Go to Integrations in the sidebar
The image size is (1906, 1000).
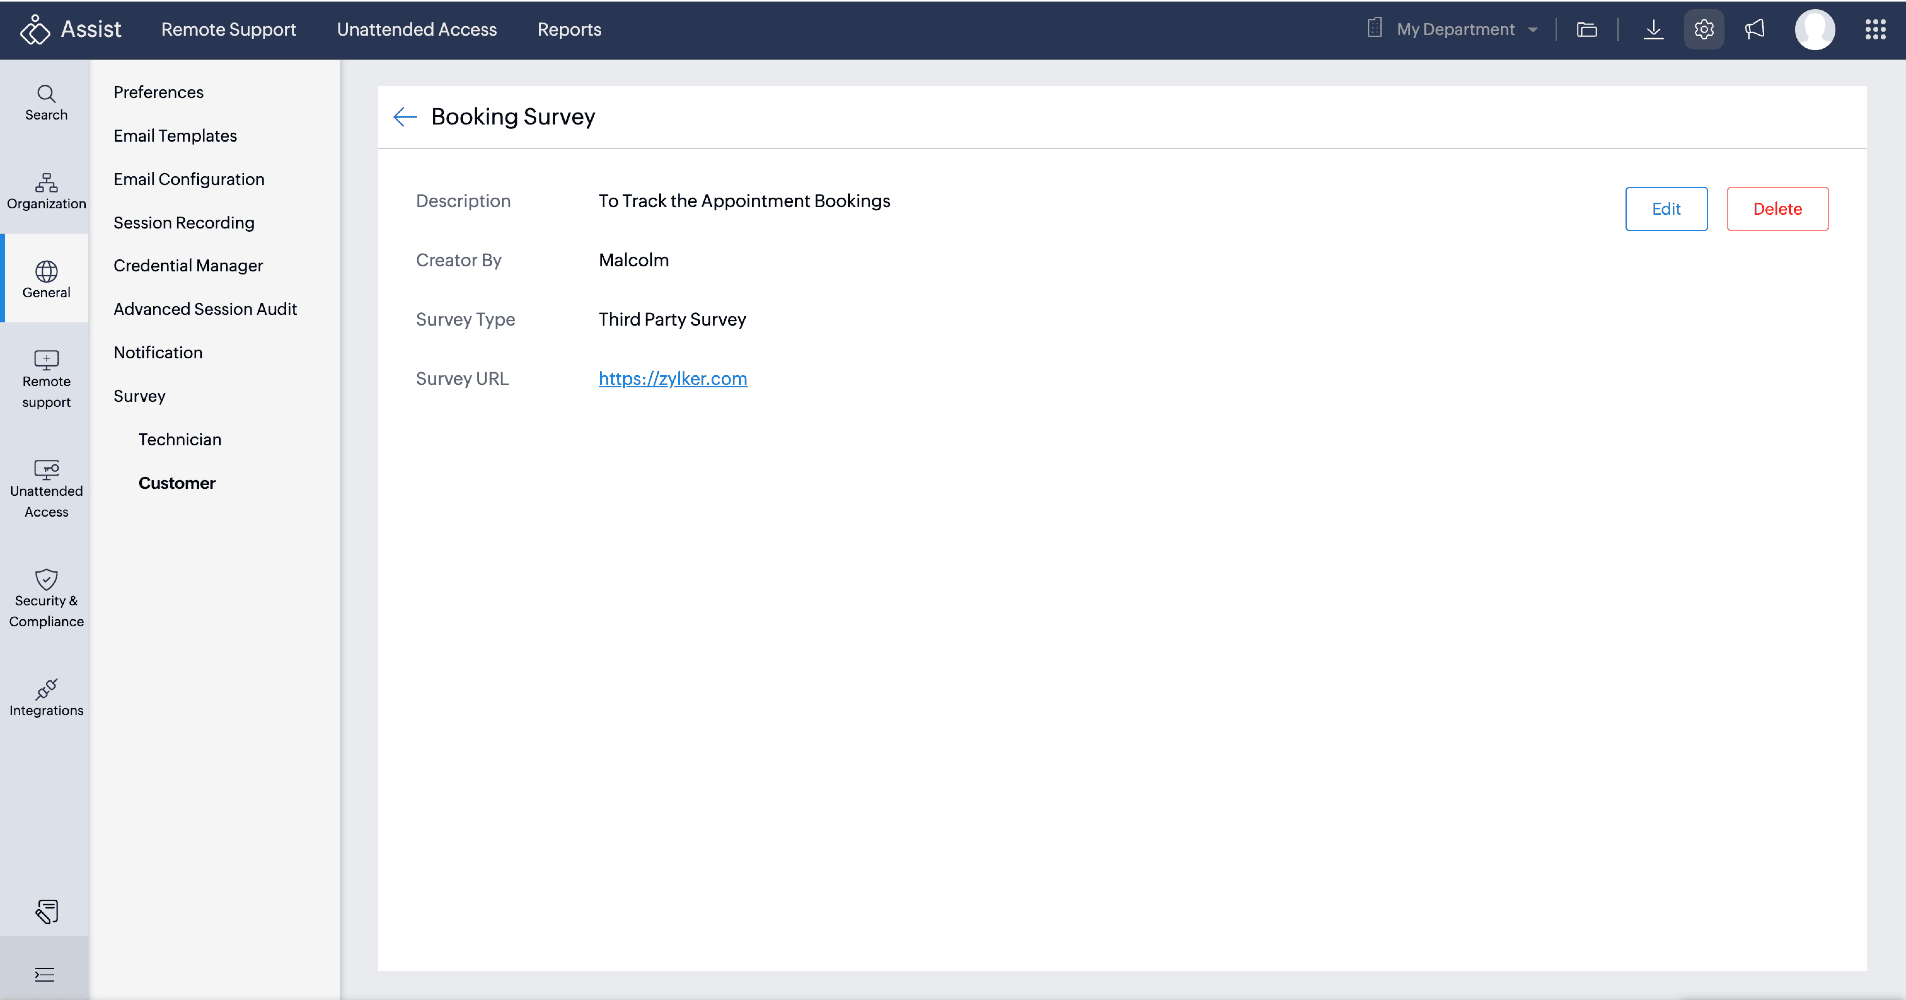pyautogui.click(x=46, y=698)
